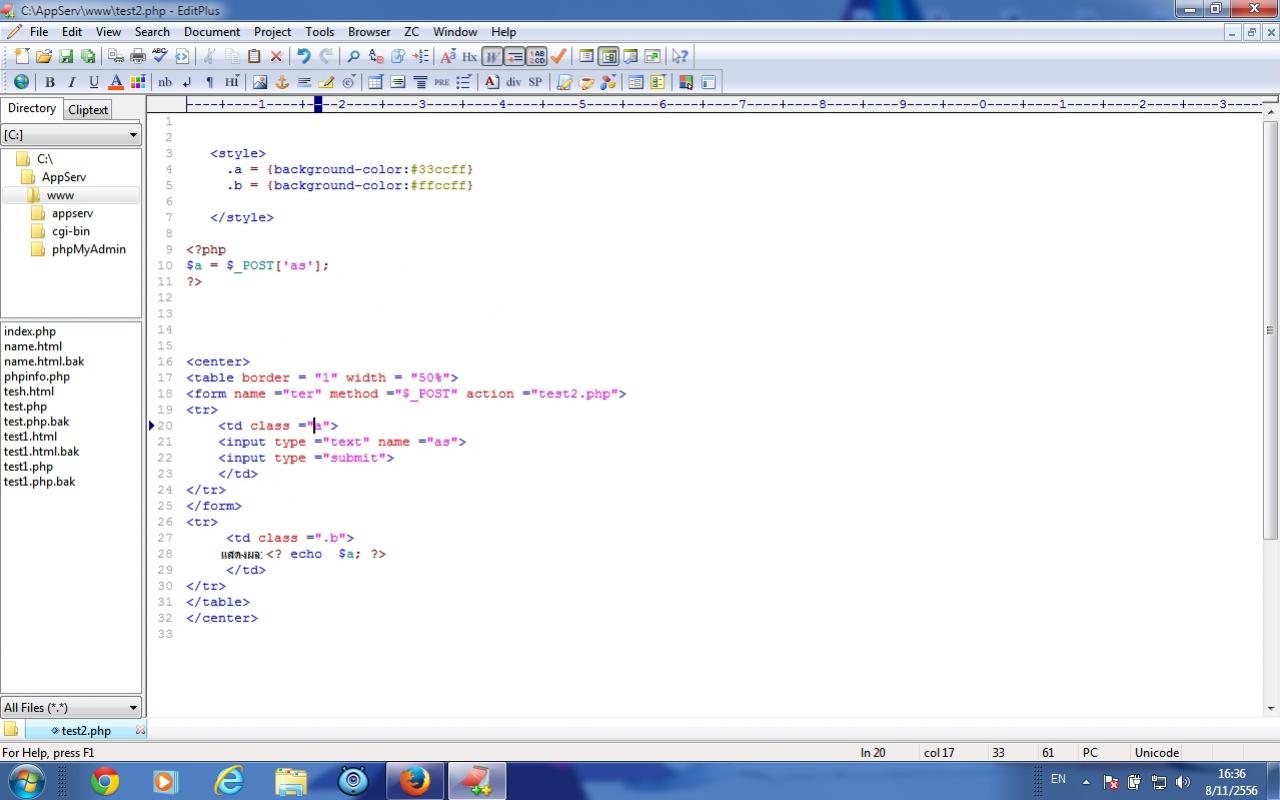Apply Italic with the I icon
The image size is (1280, 800).
(x=71, y=82)
